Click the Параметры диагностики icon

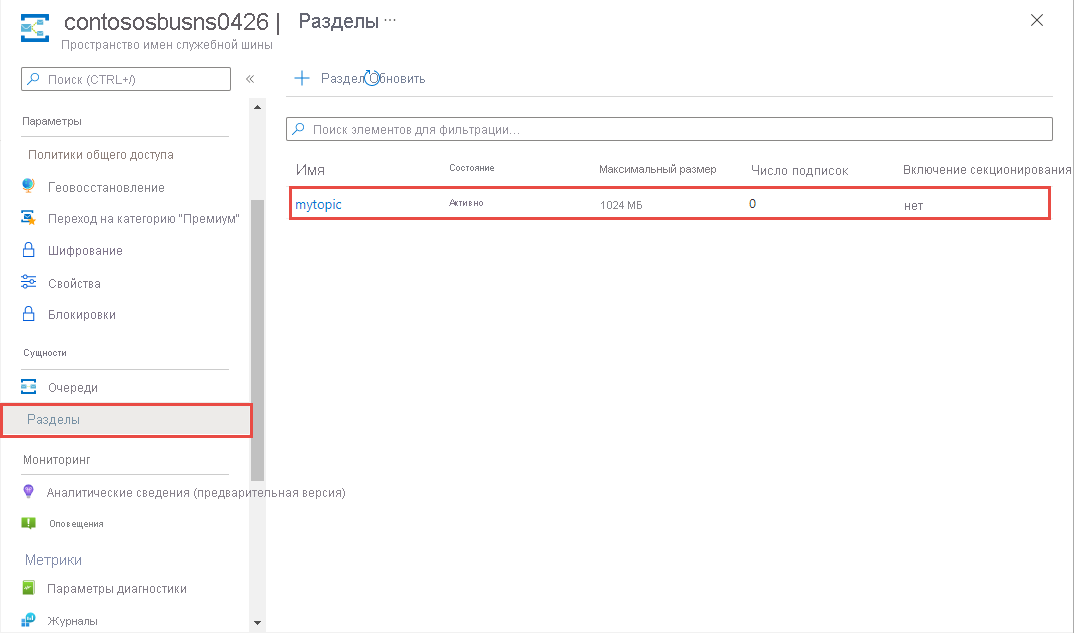click(x=28, y=588)
